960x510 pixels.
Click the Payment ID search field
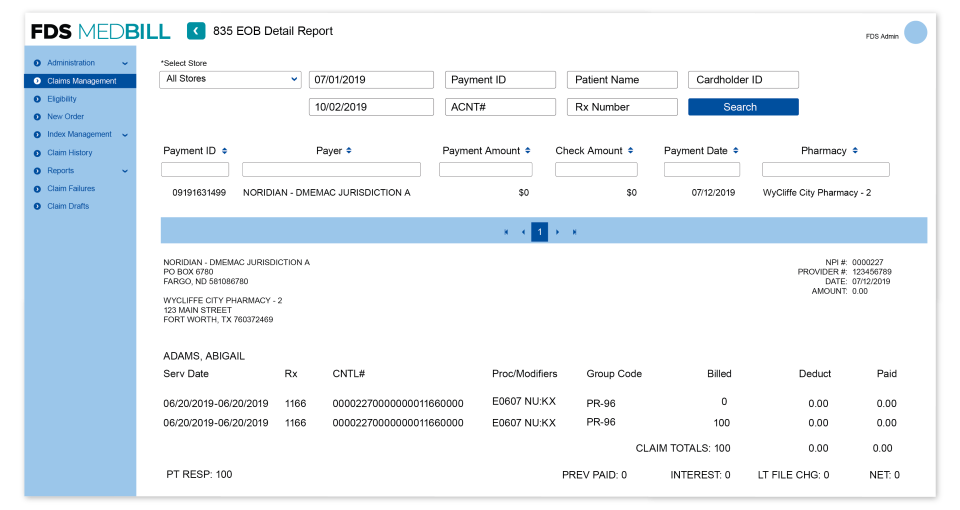[x=500, y=80]
